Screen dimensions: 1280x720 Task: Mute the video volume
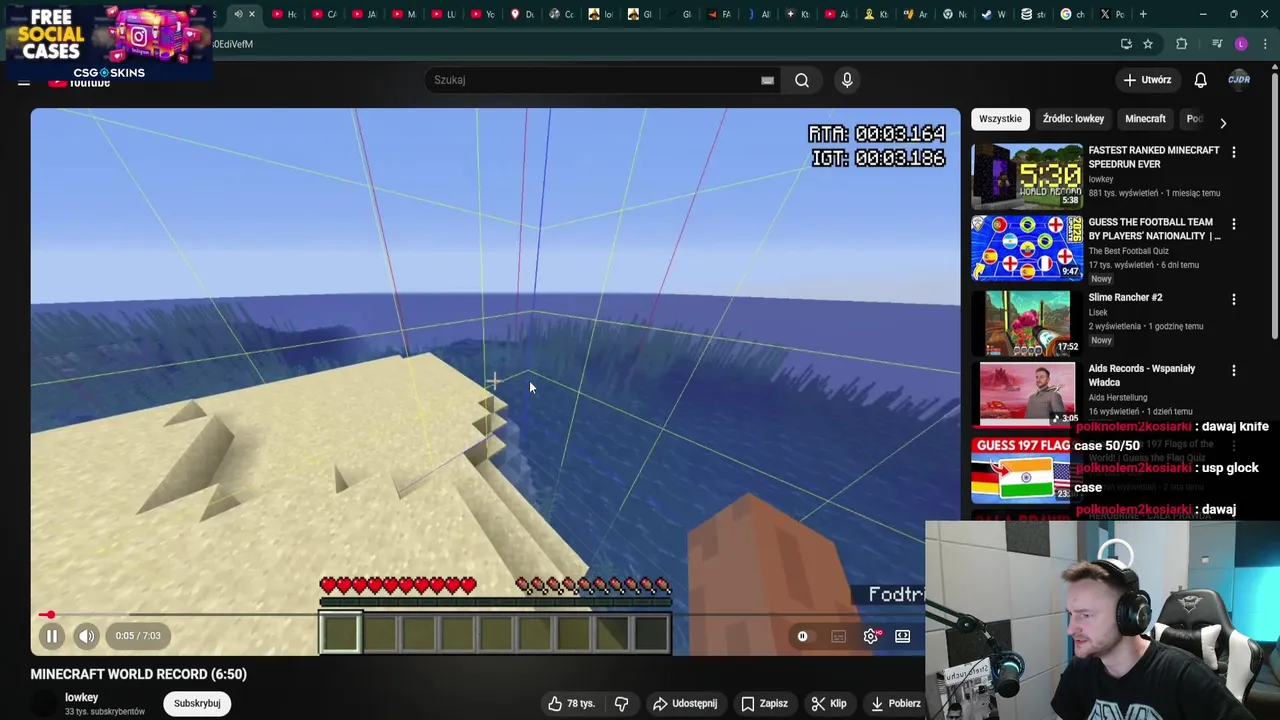pos(87,636)
